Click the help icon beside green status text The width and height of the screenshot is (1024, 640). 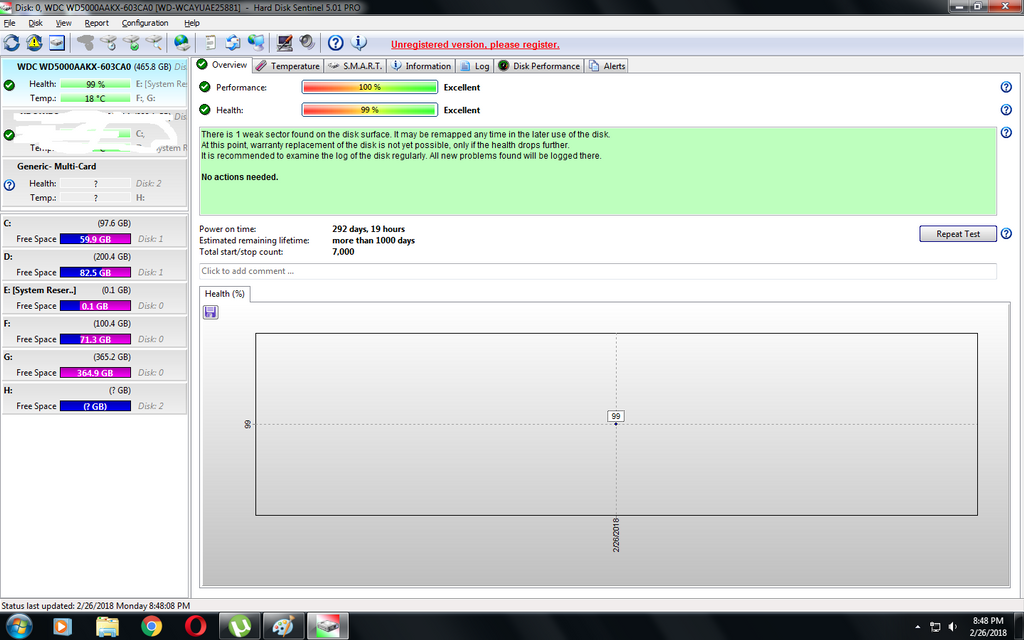(x=1006, y=133)
